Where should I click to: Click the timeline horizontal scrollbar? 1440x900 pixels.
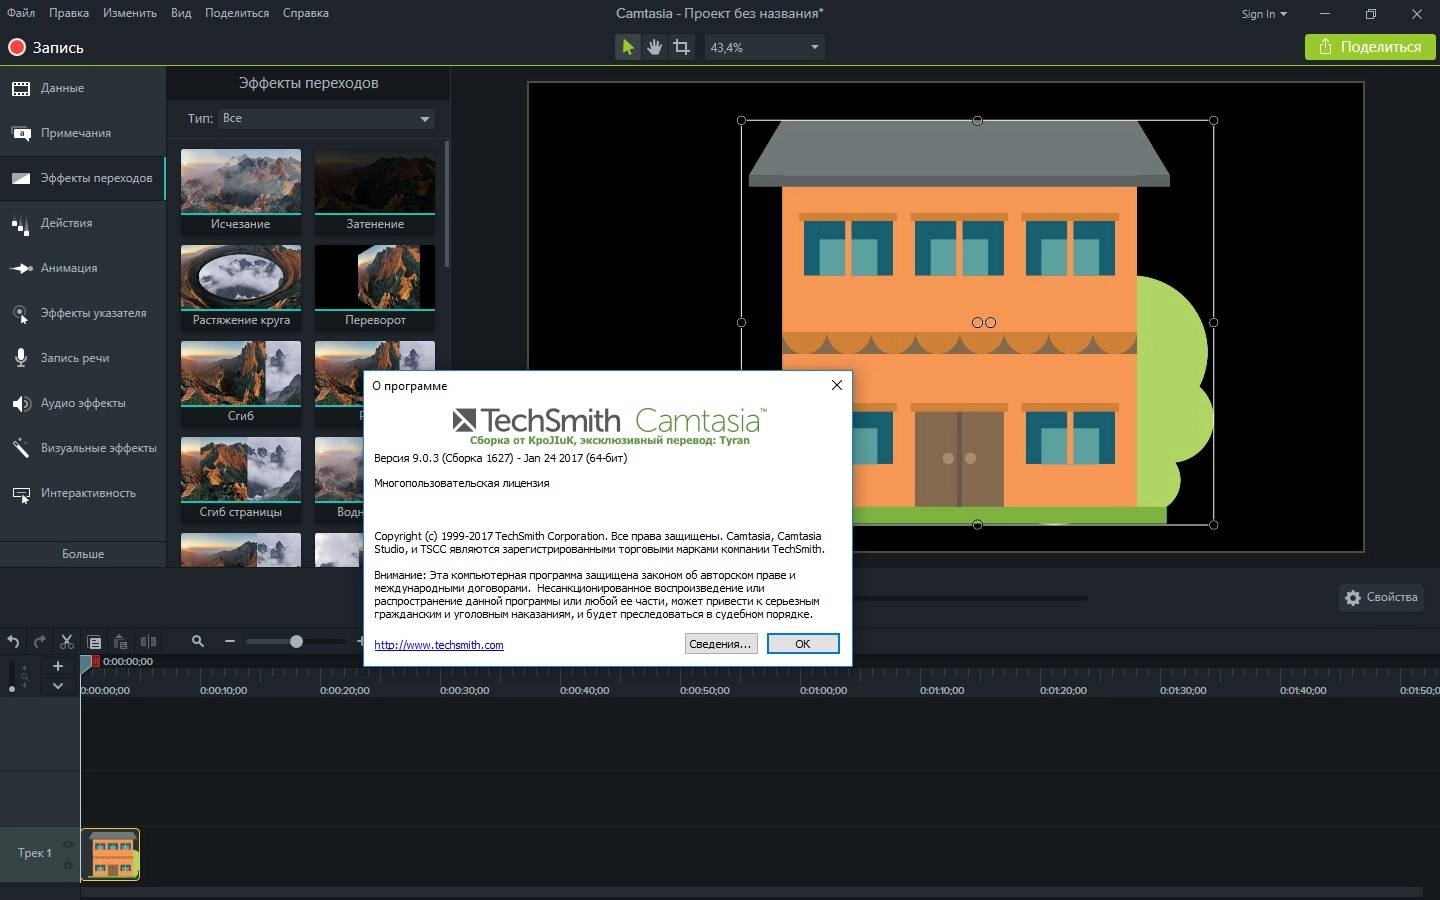click(x=750, y=892)
